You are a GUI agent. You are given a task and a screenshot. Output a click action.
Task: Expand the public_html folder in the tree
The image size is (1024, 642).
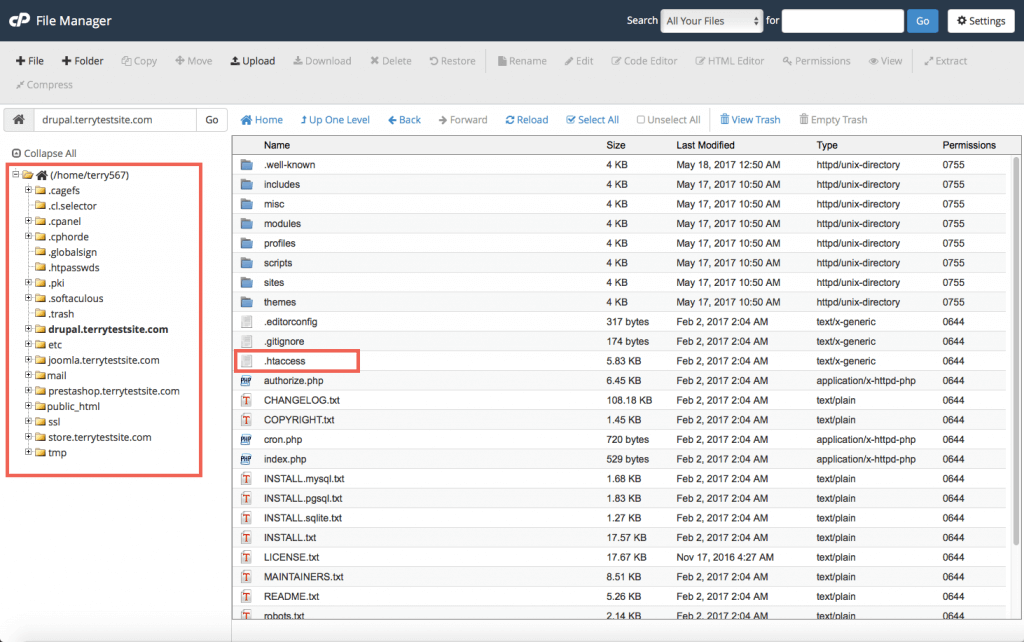pos(30,406)
